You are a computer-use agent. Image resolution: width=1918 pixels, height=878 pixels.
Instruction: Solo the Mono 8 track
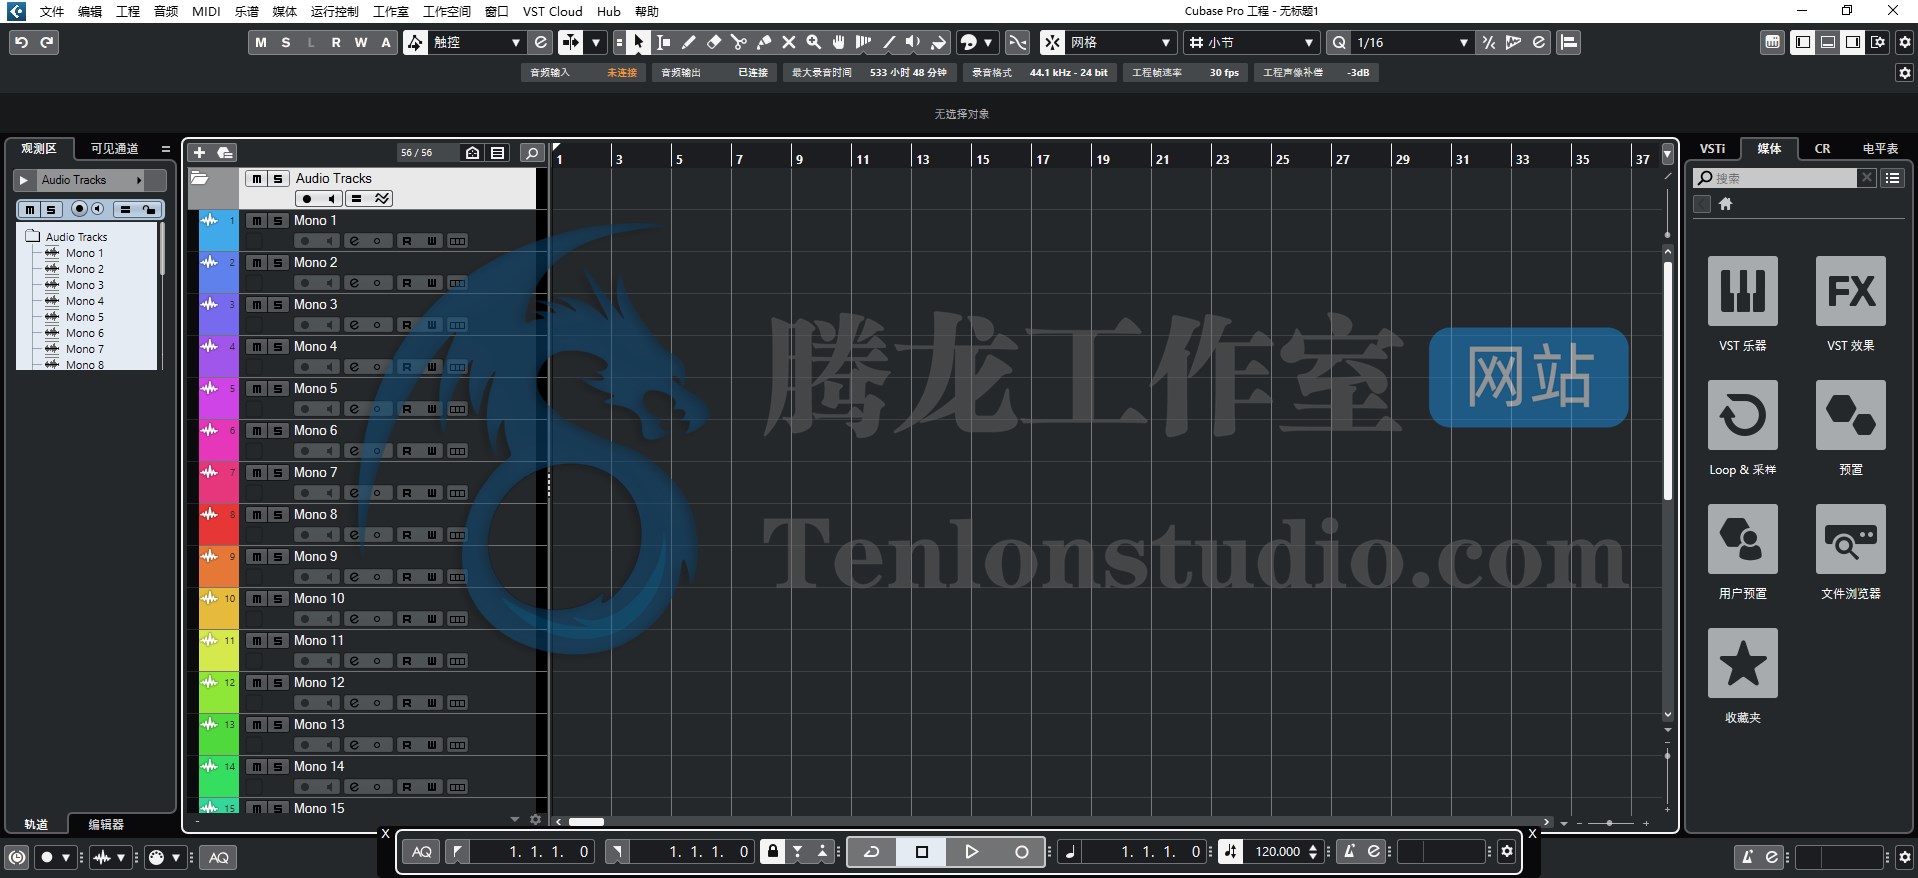[x=277, y=515]
